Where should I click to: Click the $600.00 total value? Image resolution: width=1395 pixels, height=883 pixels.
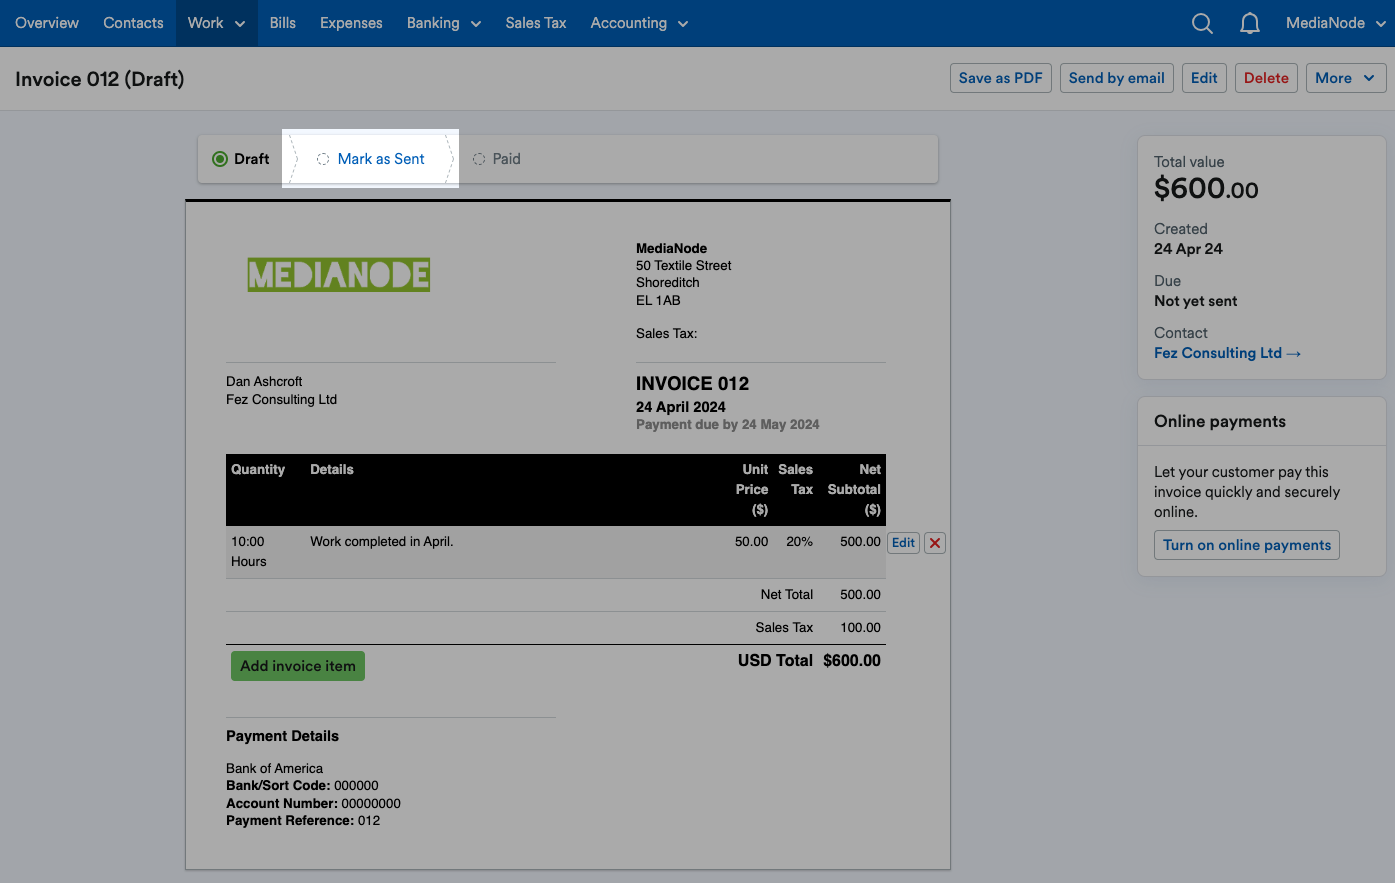[x=1206, y=188]
